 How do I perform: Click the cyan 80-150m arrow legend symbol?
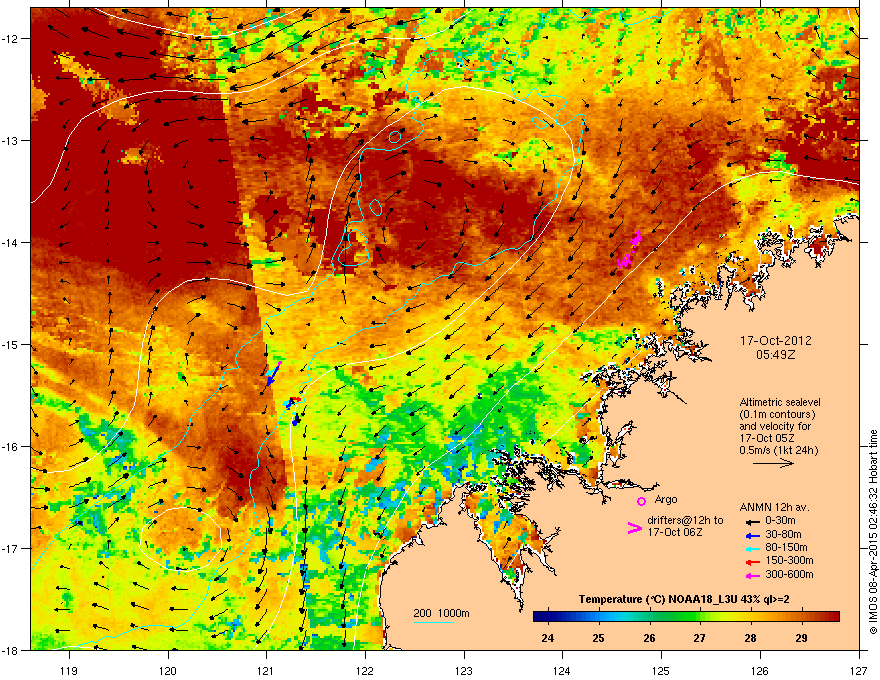751,548
